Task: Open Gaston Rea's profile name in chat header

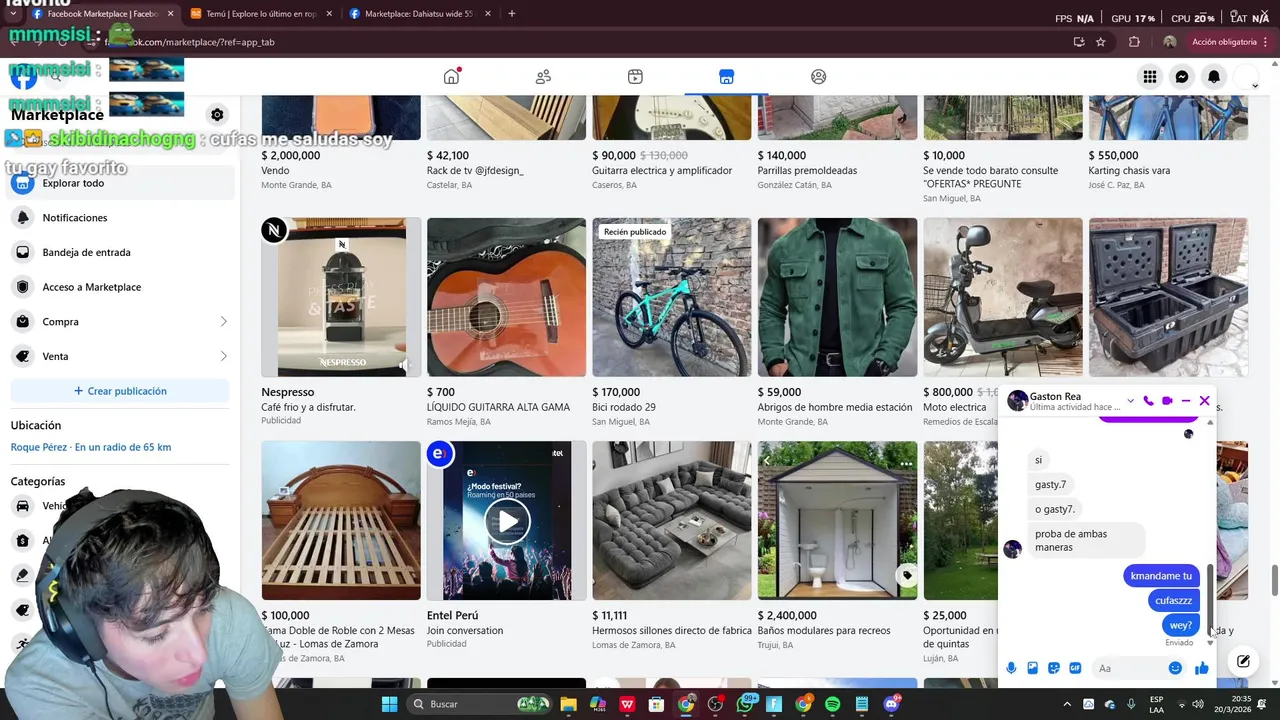Action: pos(1055,396)
